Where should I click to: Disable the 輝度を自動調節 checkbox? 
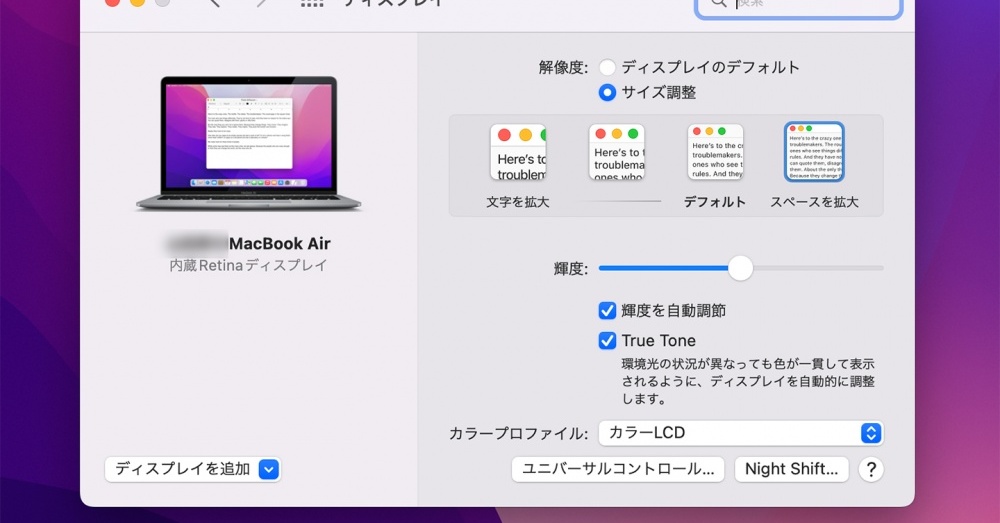tap(607, 311)
